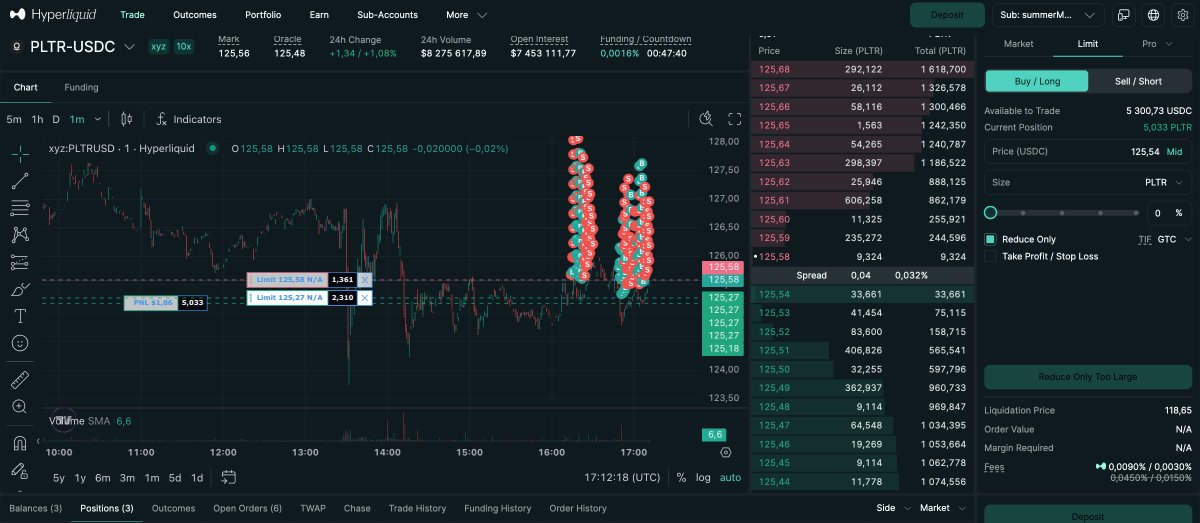This screenshot has width=1200, height=523.
Task: Click the 125,54 bid row in order book
Action: [863, 294]
